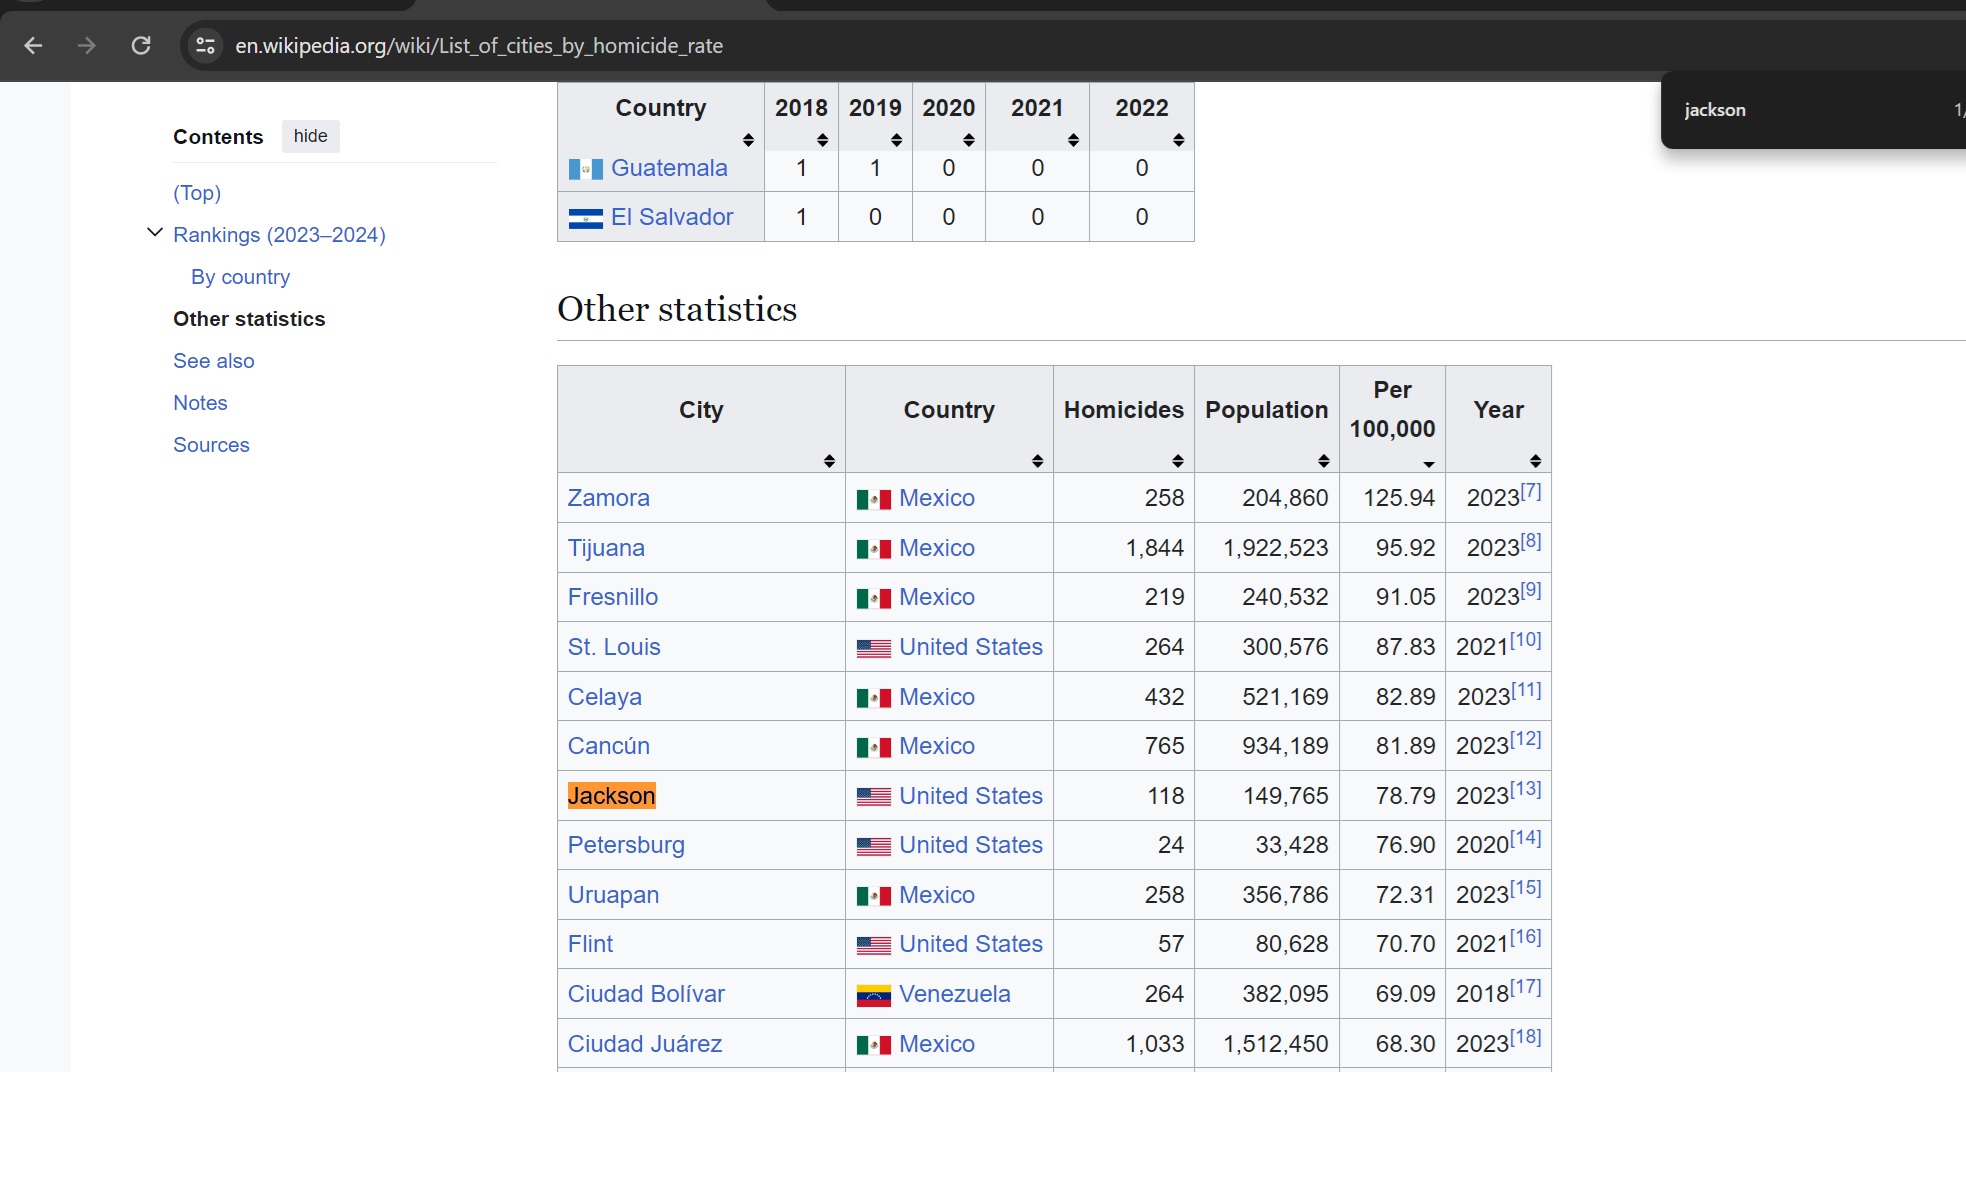The height and width of the screenshot is (1179, 1966).
Task: Open the Tijuana city link
Action: point(606,548)
